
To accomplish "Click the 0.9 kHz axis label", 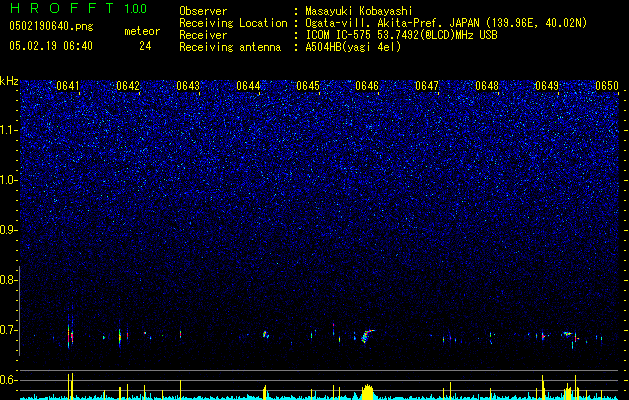I will tap(8, 230).
